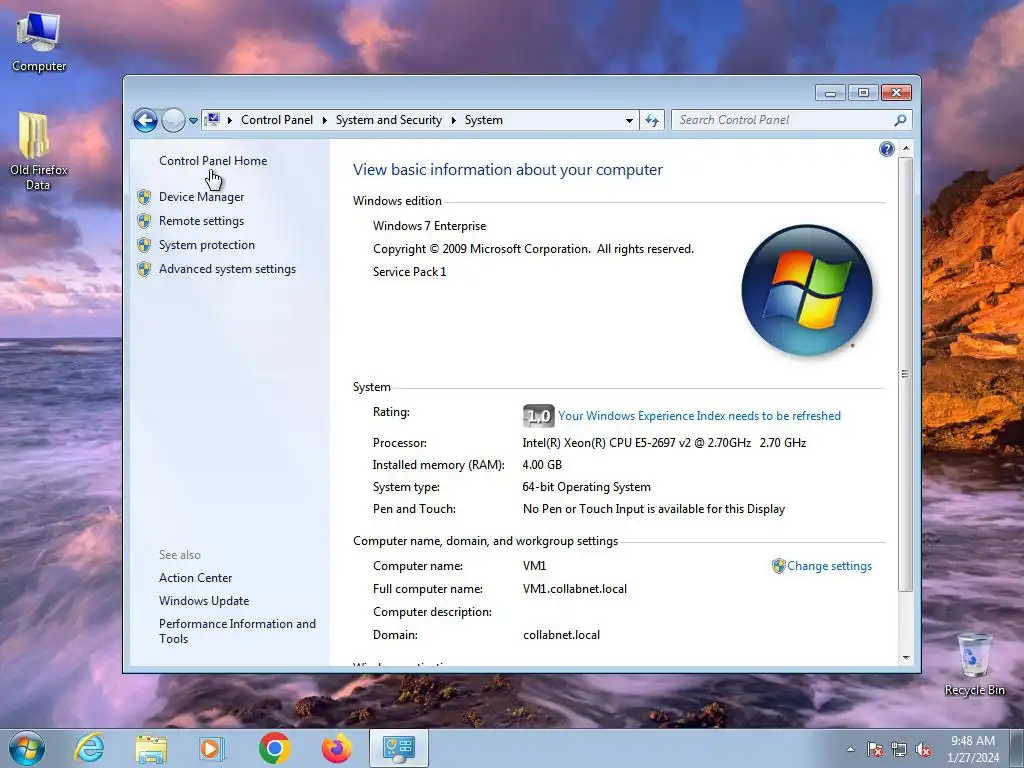Expand the arrow after System and Security
The image size is (1024, 768).
coord(453,120)
